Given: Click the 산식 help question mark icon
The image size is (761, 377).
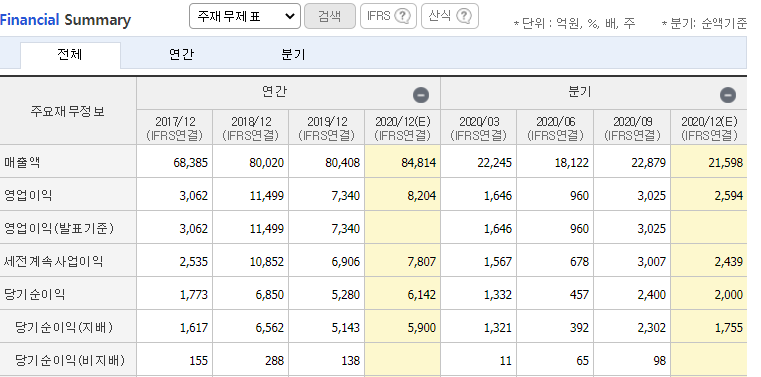Looking at the screenshot, I should (x=464, y=16).
